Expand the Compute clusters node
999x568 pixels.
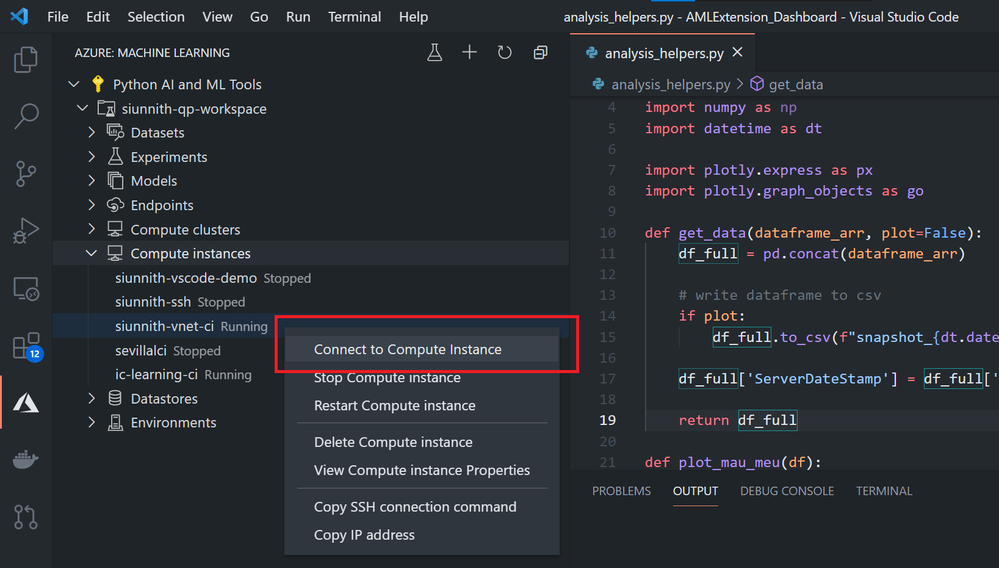pyautogui.click(x=92, y=229)
